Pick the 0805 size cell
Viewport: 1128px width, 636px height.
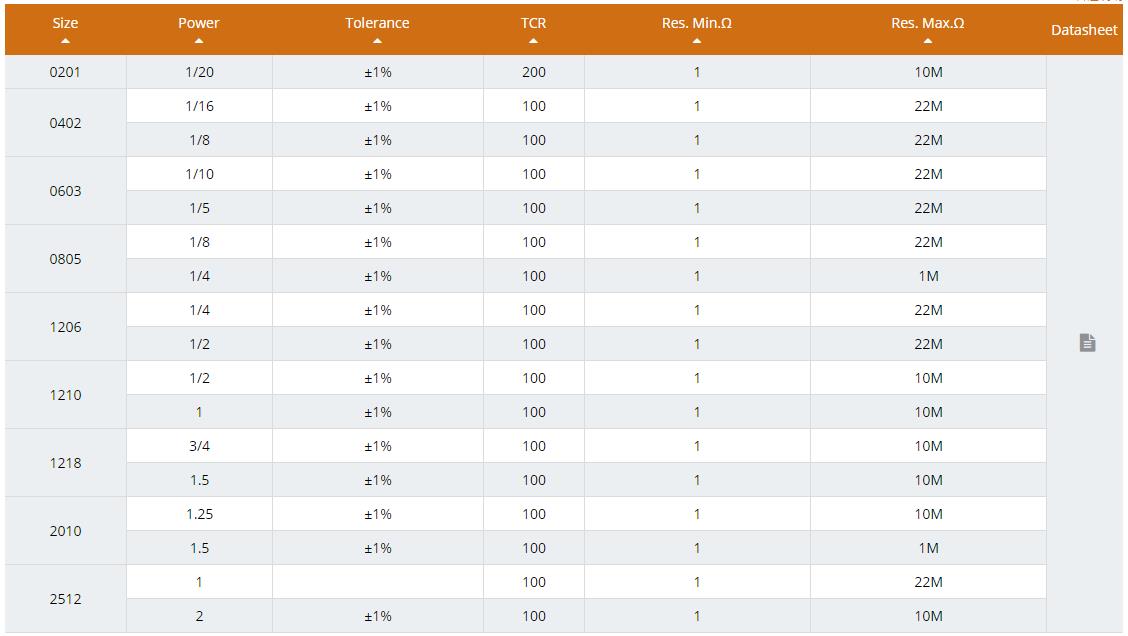pos(65,259)
